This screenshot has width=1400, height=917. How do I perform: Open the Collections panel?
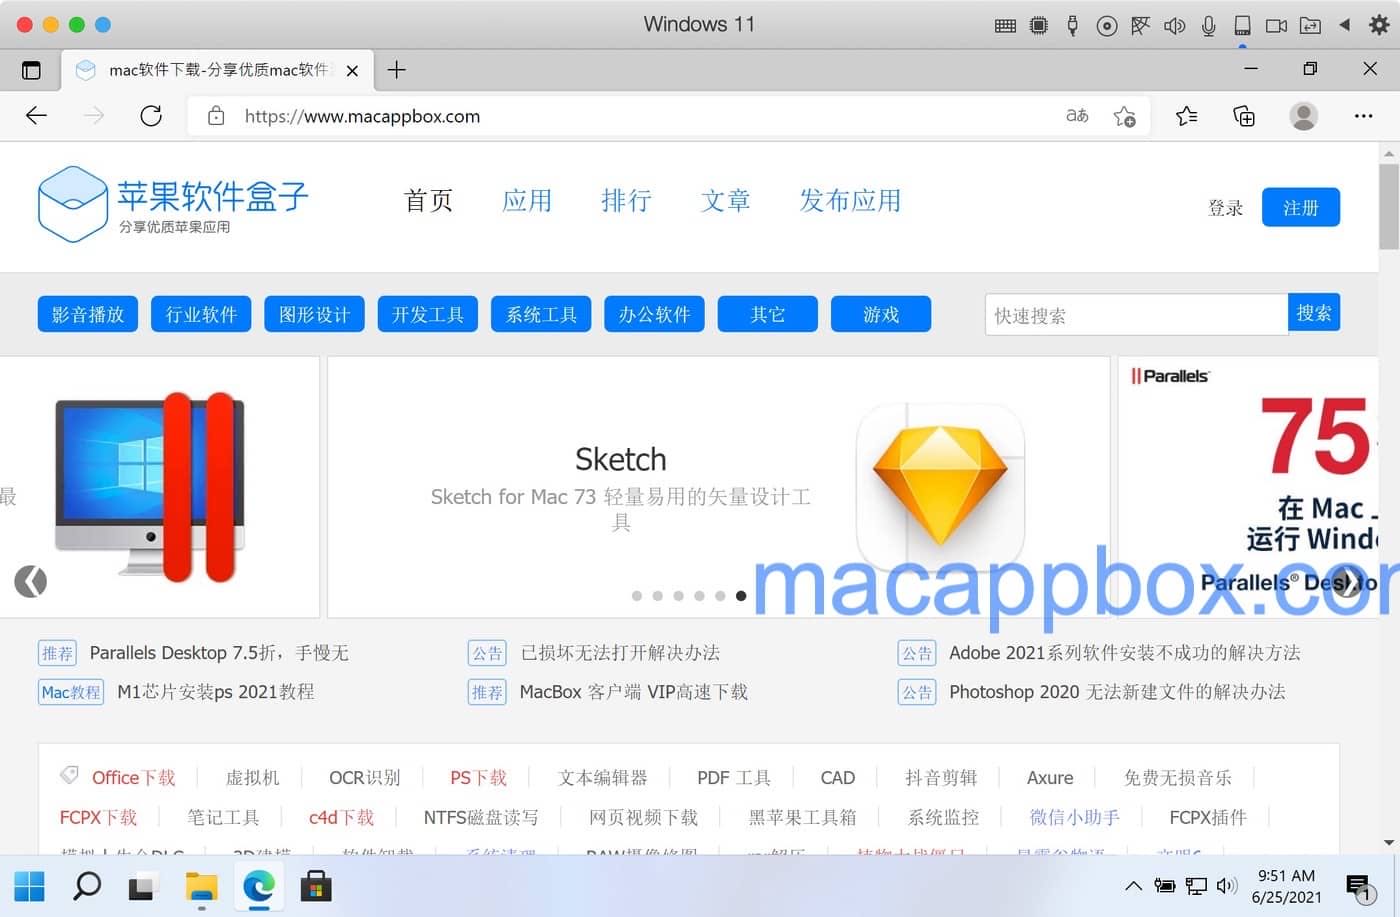click(1244, 116)
